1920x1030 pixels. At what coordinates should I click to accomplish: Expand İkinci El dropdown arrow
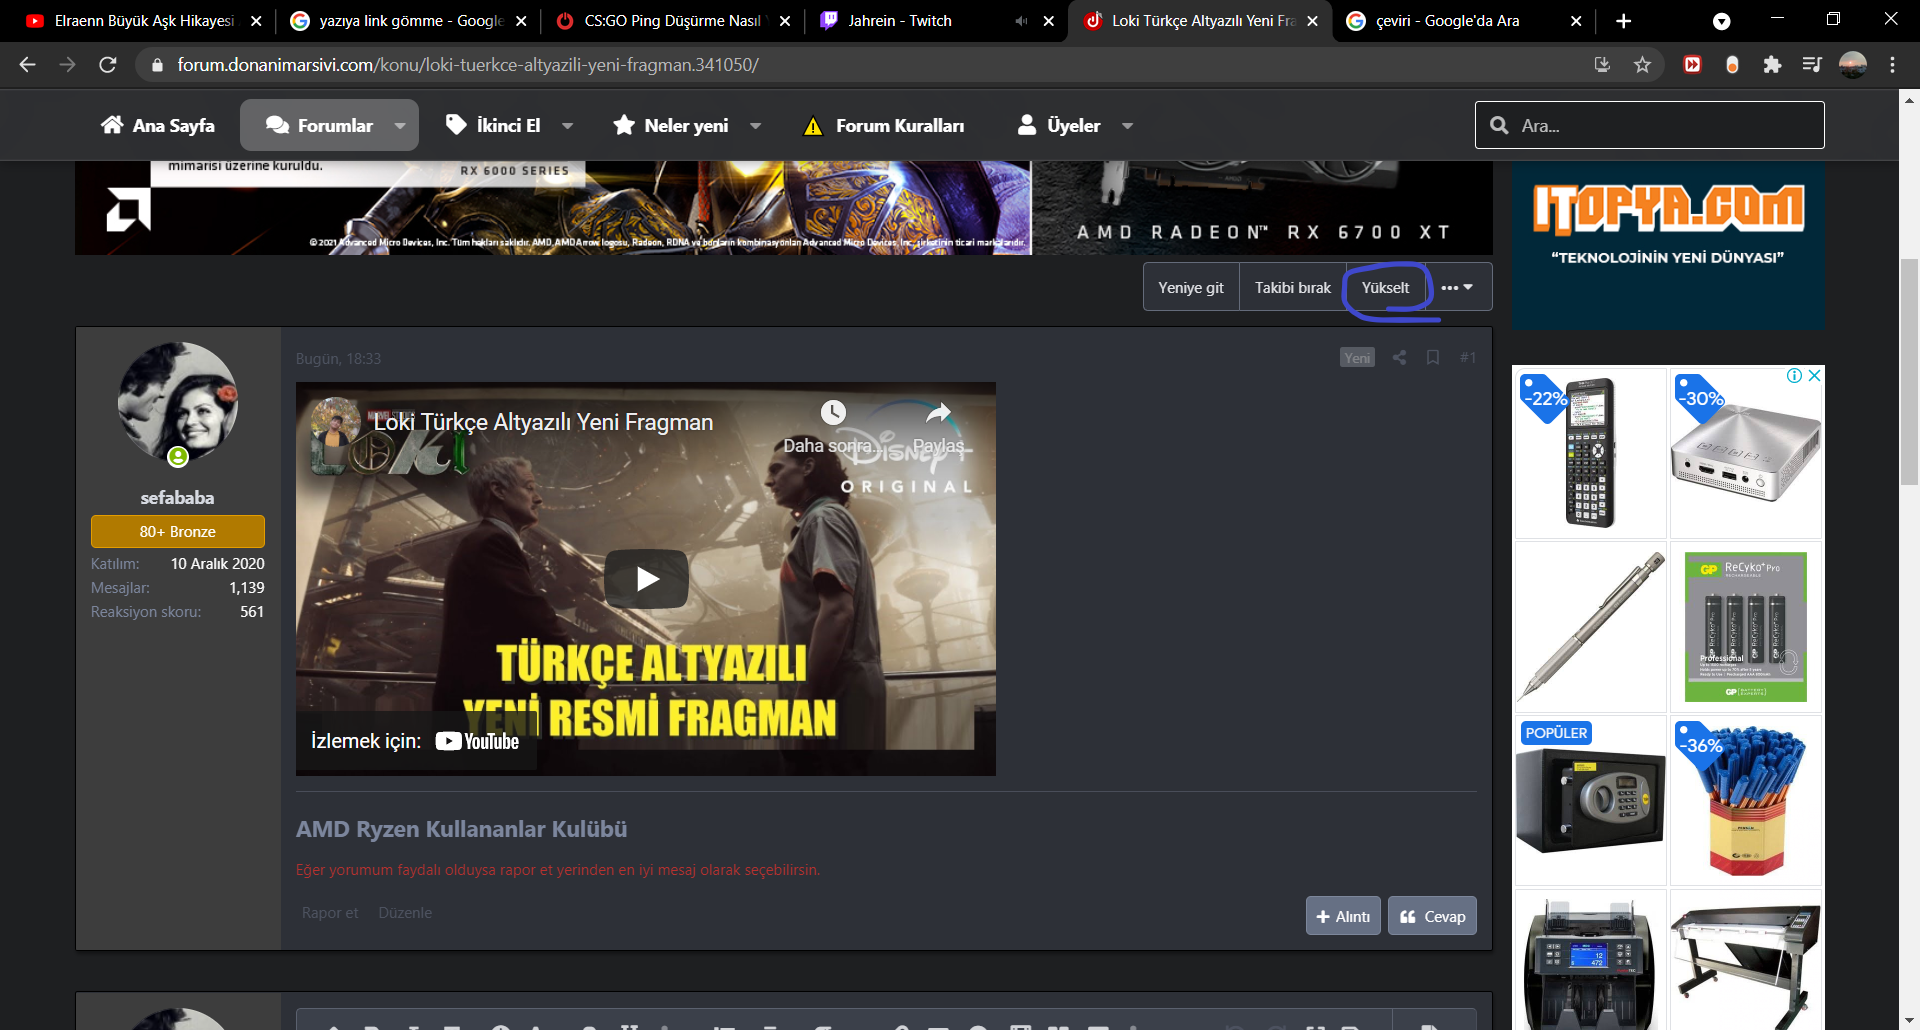pos(567,126)
